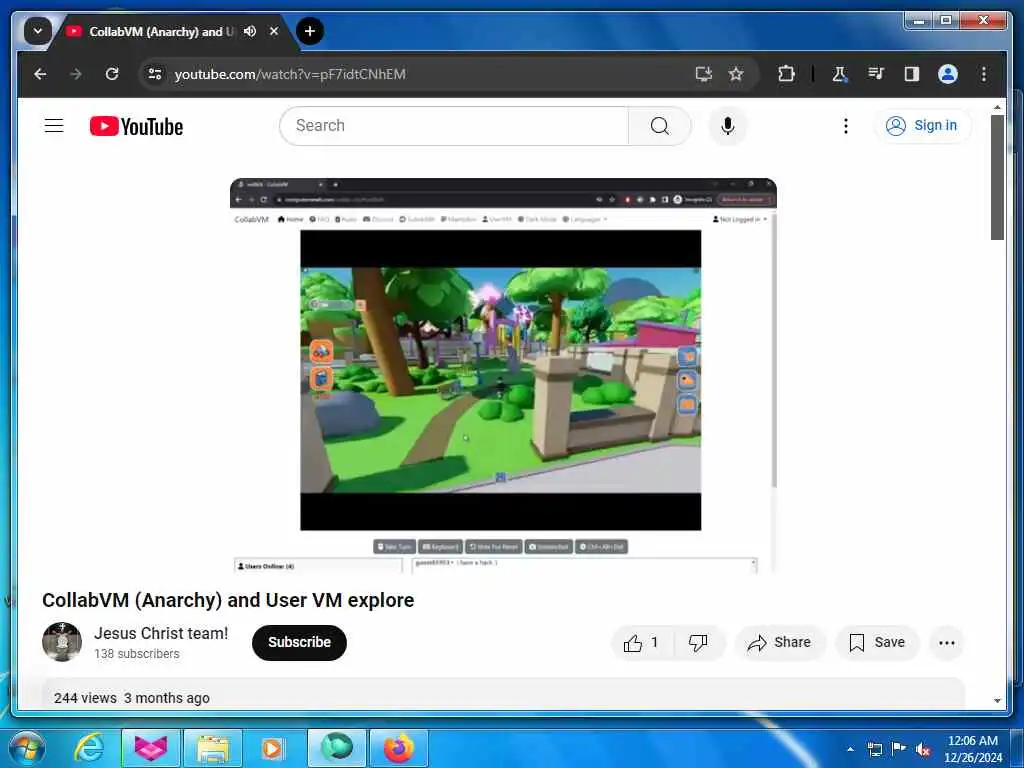Open the network tray icon
Viewport: 1024px width, 768px height.
click(x=874, y=749)
